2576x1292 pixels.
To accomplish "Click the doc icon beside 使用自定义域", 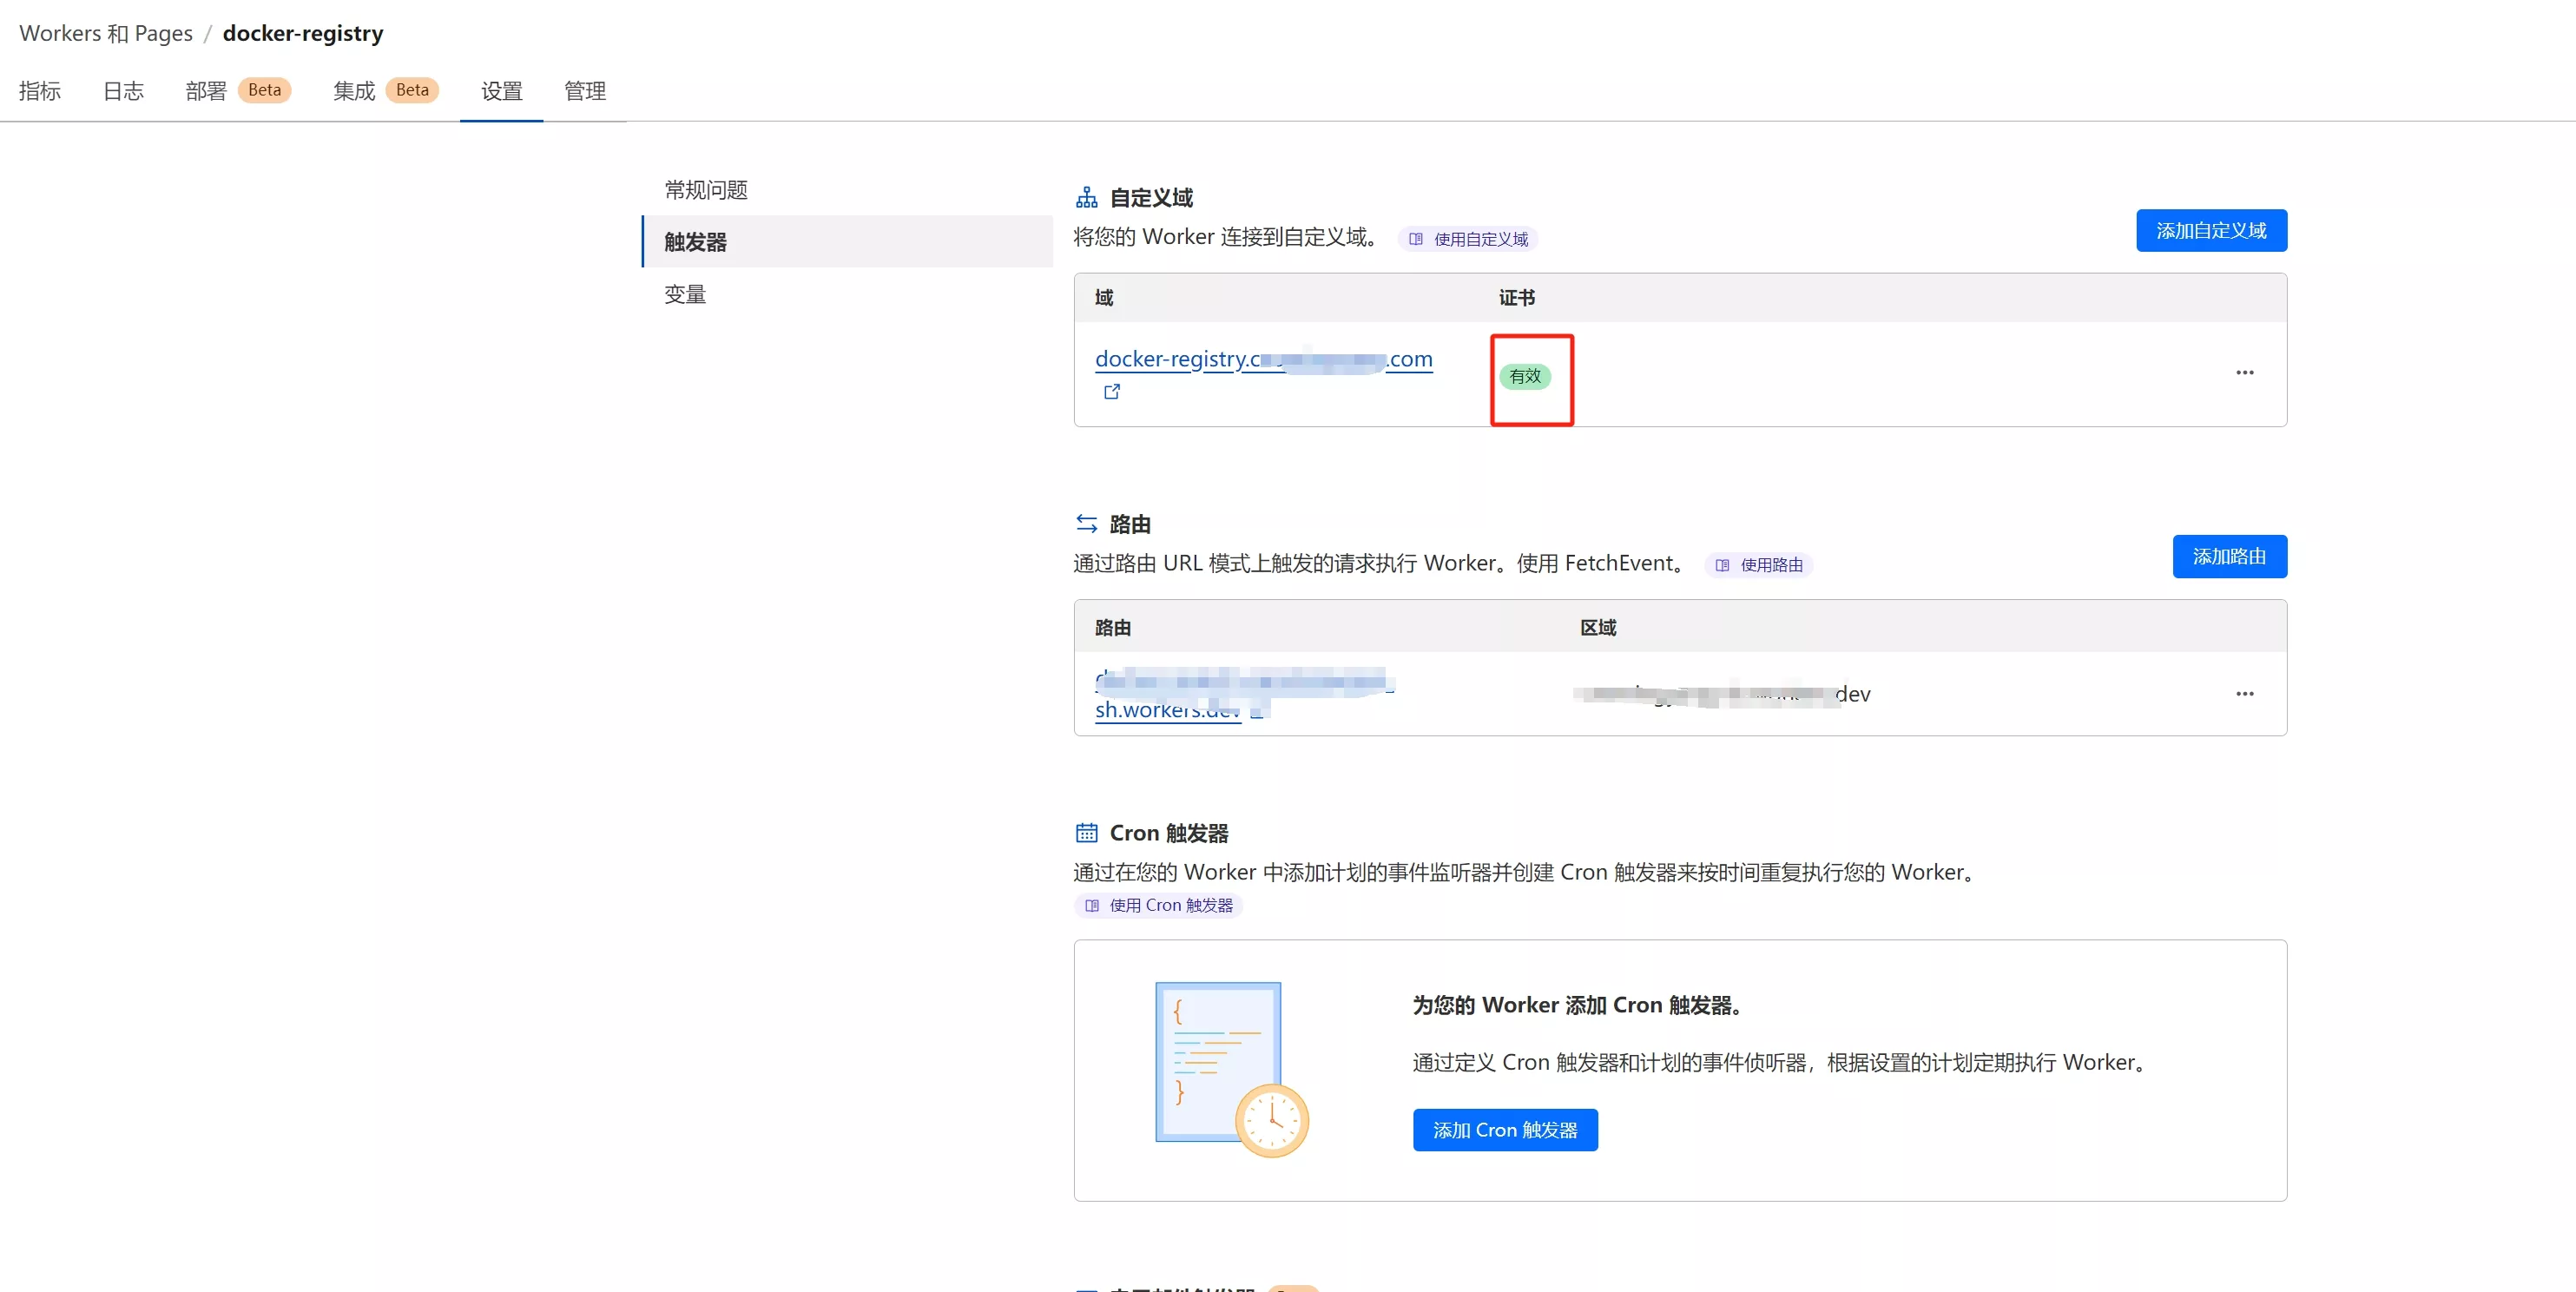I will click(x=1416, y=239).
